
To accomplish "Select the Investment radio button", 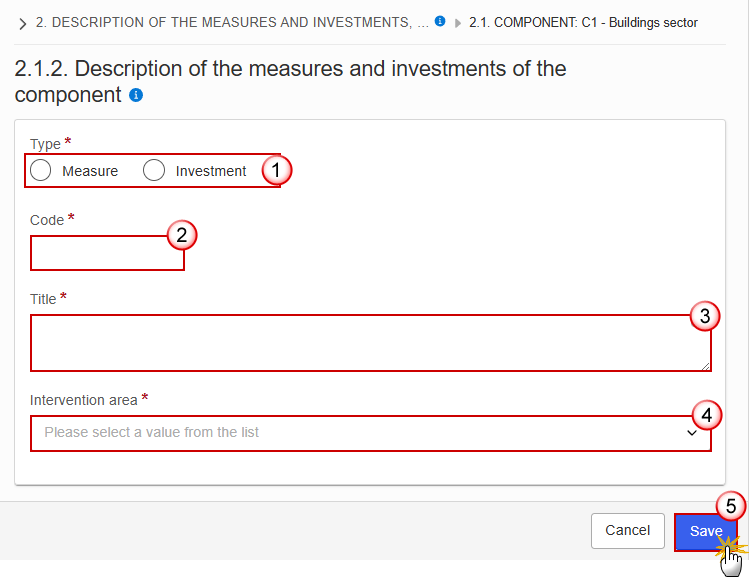I will pos(154,170).
